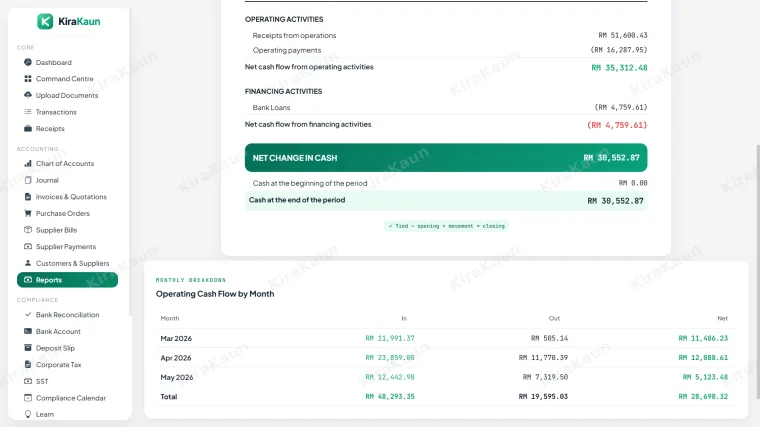
Task: Click the page vertical scrollbar
Action: tap(758, 271)
